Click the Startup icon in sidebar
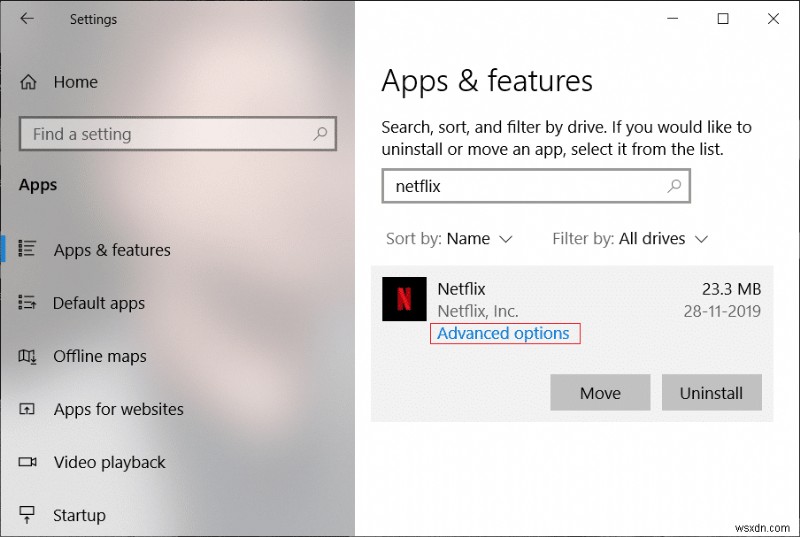Screen dimensions: 800x537 click(x=28, y=515)
